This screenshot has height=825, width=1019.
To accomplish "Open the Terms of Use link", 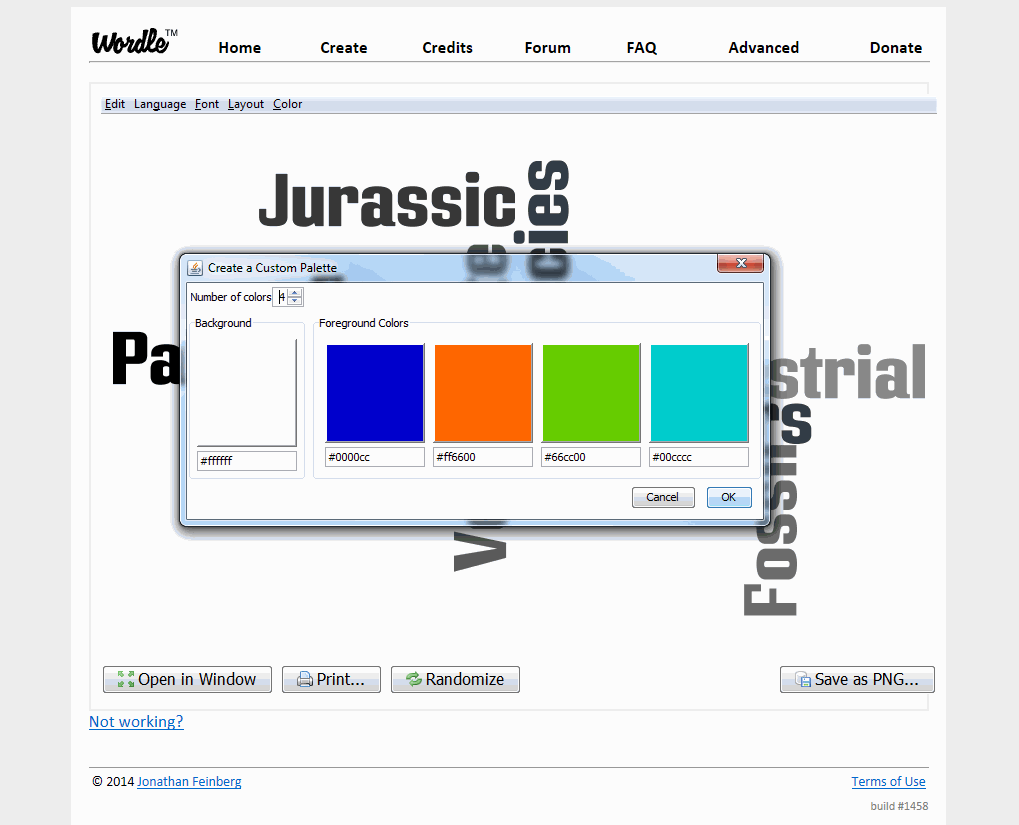I will click(x=888, y=781).
